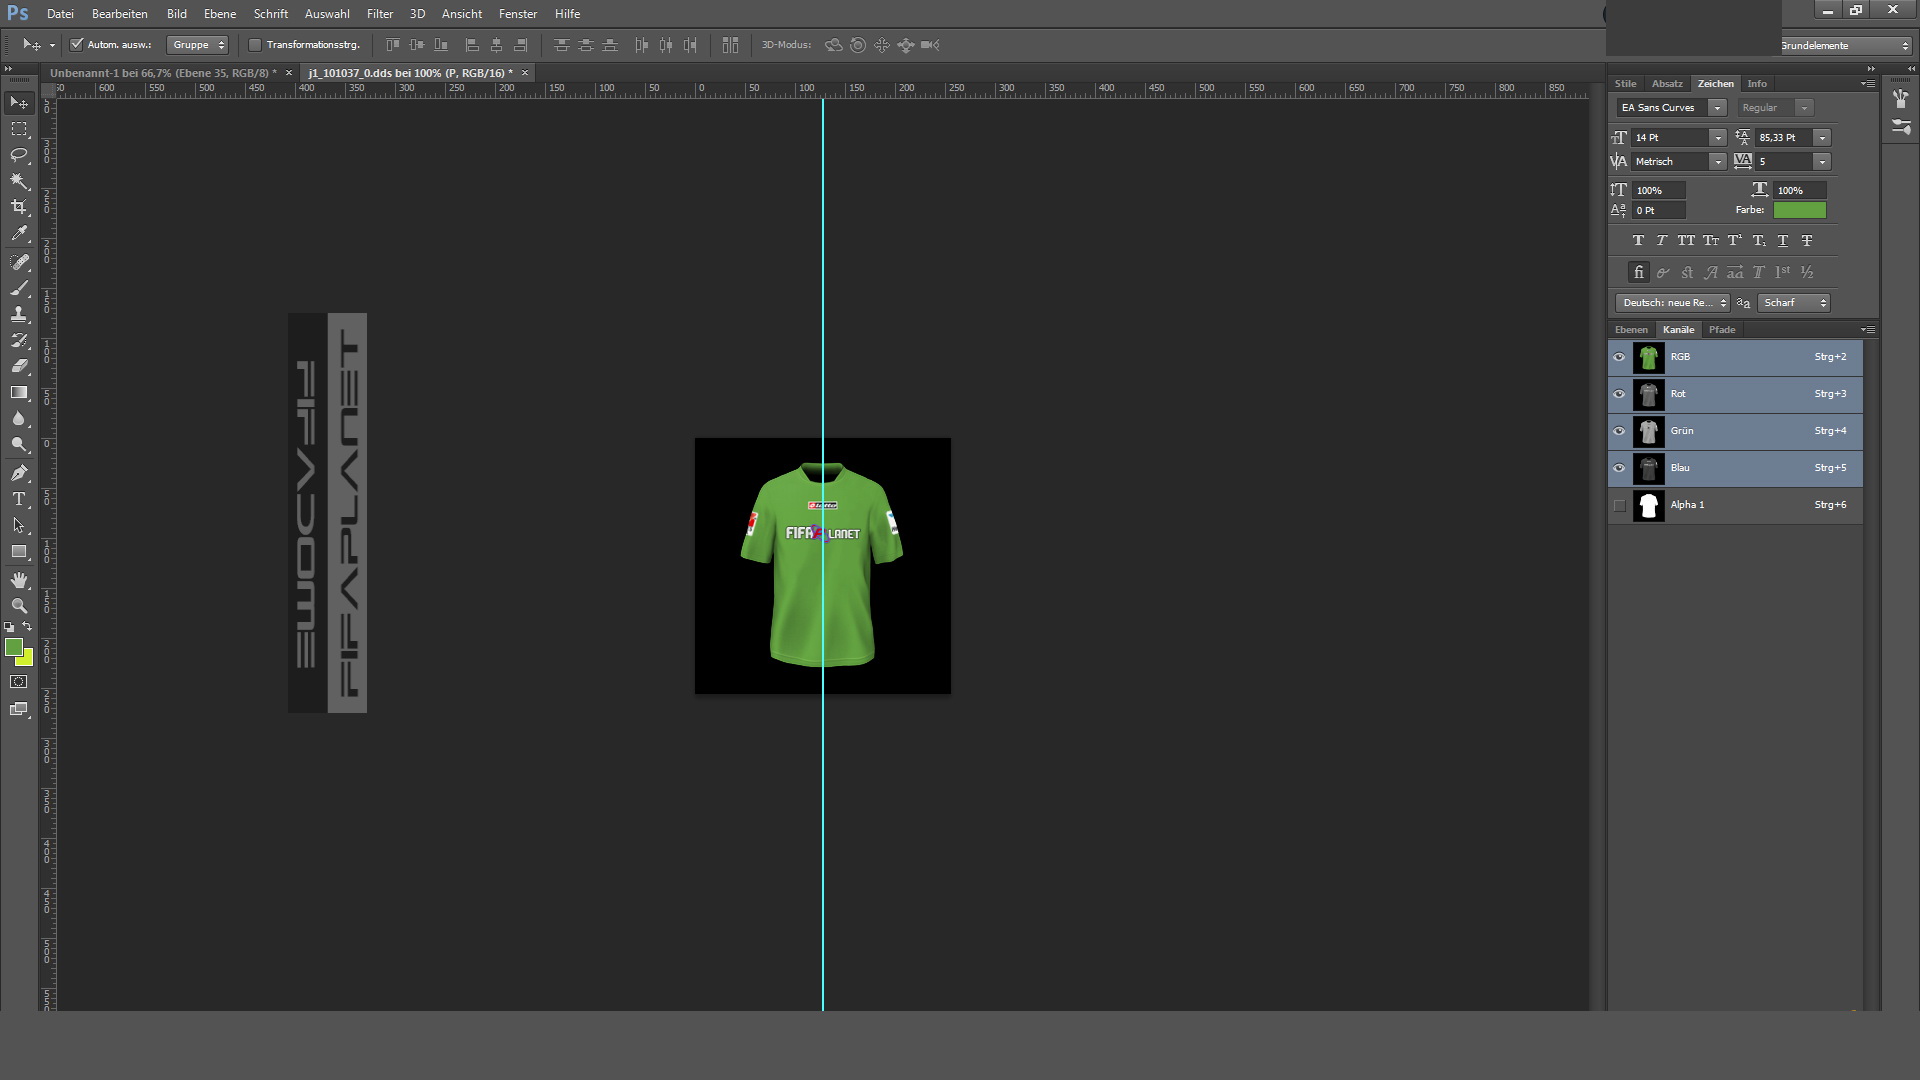Open the Scharf anti-aliasing dropdown
The height and width of the screenshot is (1080, 1920).
click(x=1794, y=303)
